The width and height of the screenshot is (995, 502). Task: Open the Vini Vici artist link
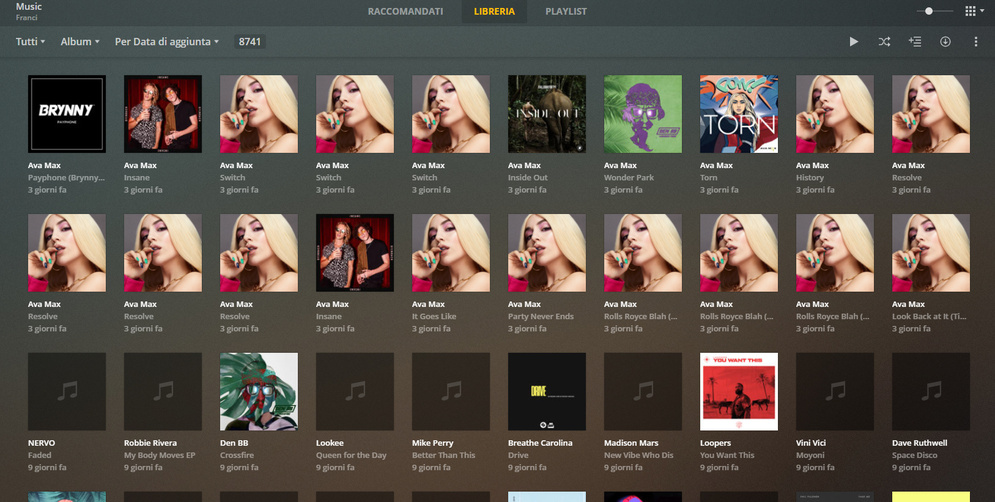coord(811,443)
